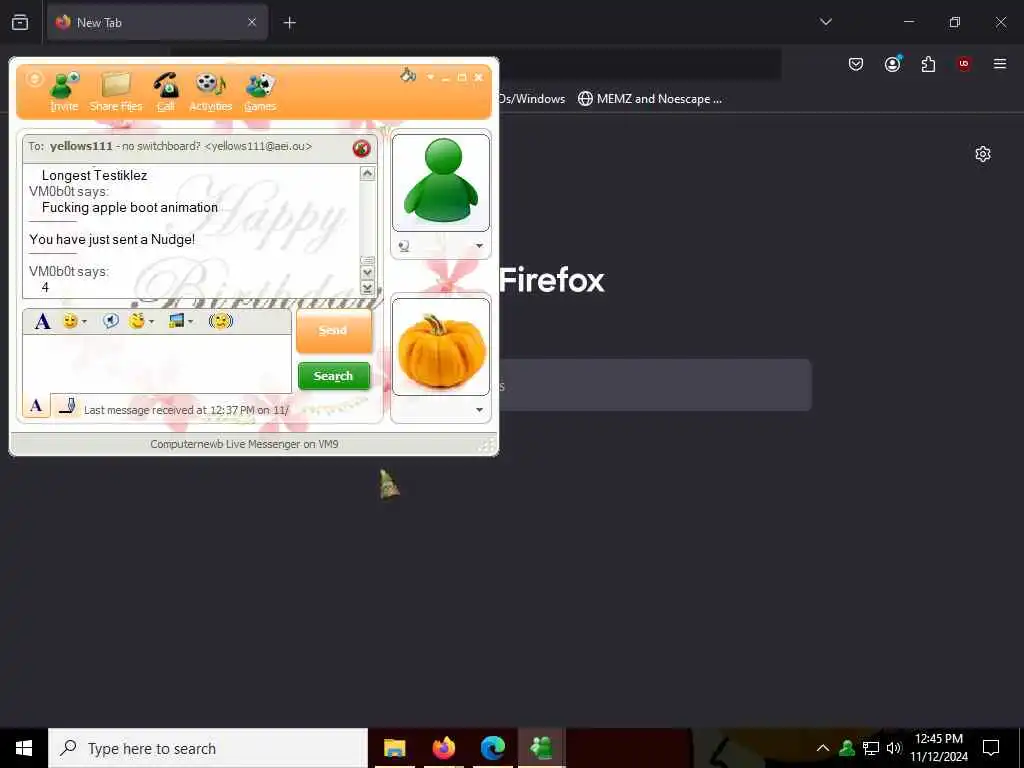Click 'You have just sent a Nudge!' text
Viewport: 1024px width, 768px height.
tap(112, 239)
